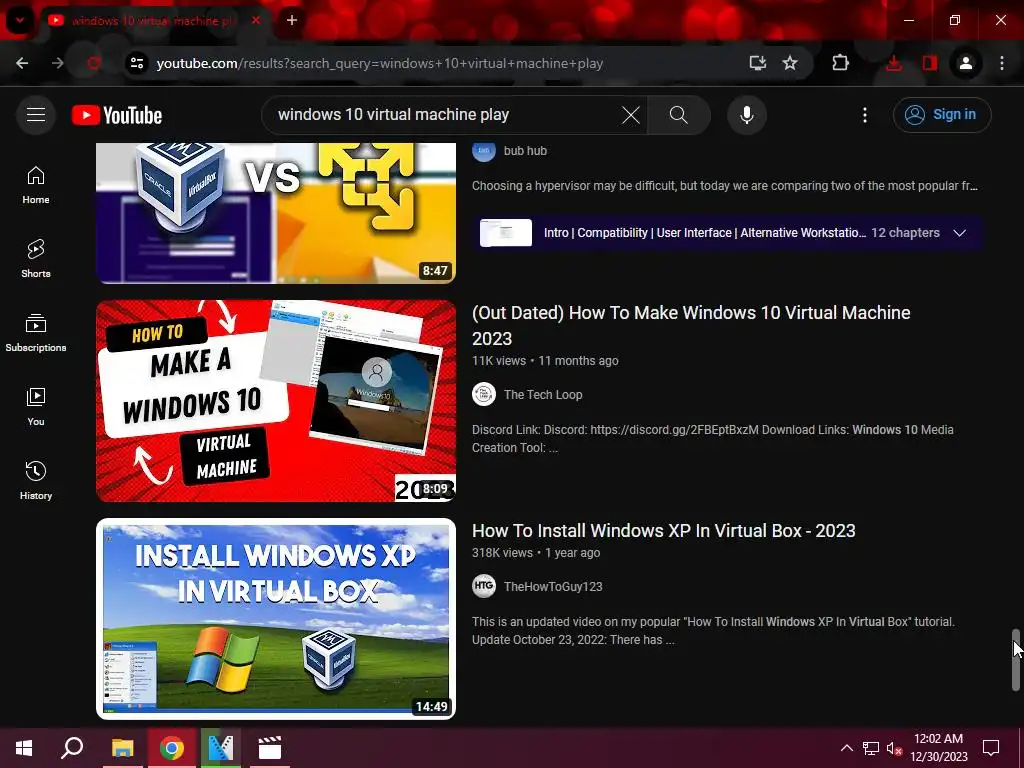Open a new Chrome tab
1024x768 pixels.
(292, 21)
